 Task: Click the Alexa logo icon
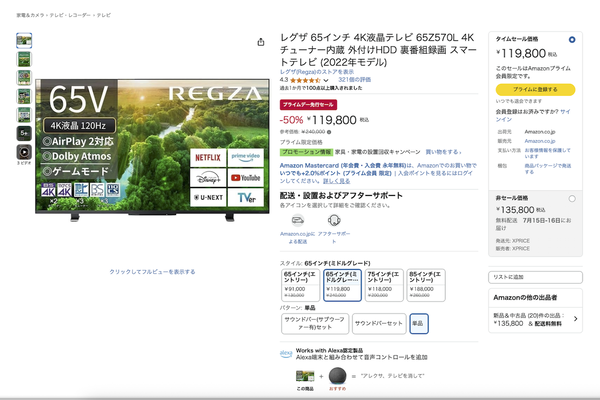click(286, 354)
